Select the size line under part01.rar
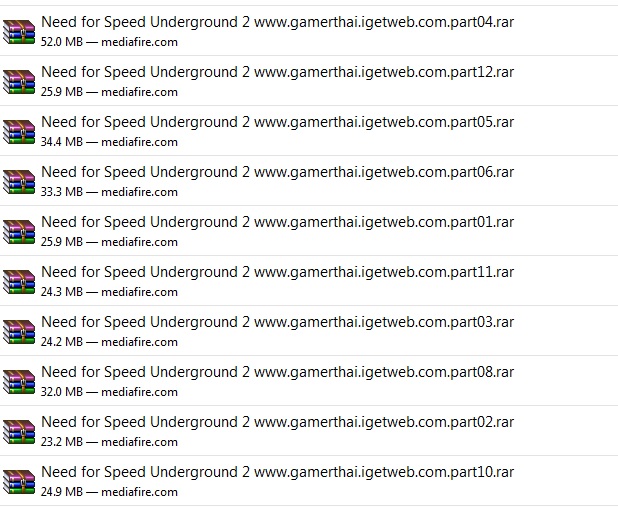The height and width of the screenshot is (514, 618). pos(109,242)
